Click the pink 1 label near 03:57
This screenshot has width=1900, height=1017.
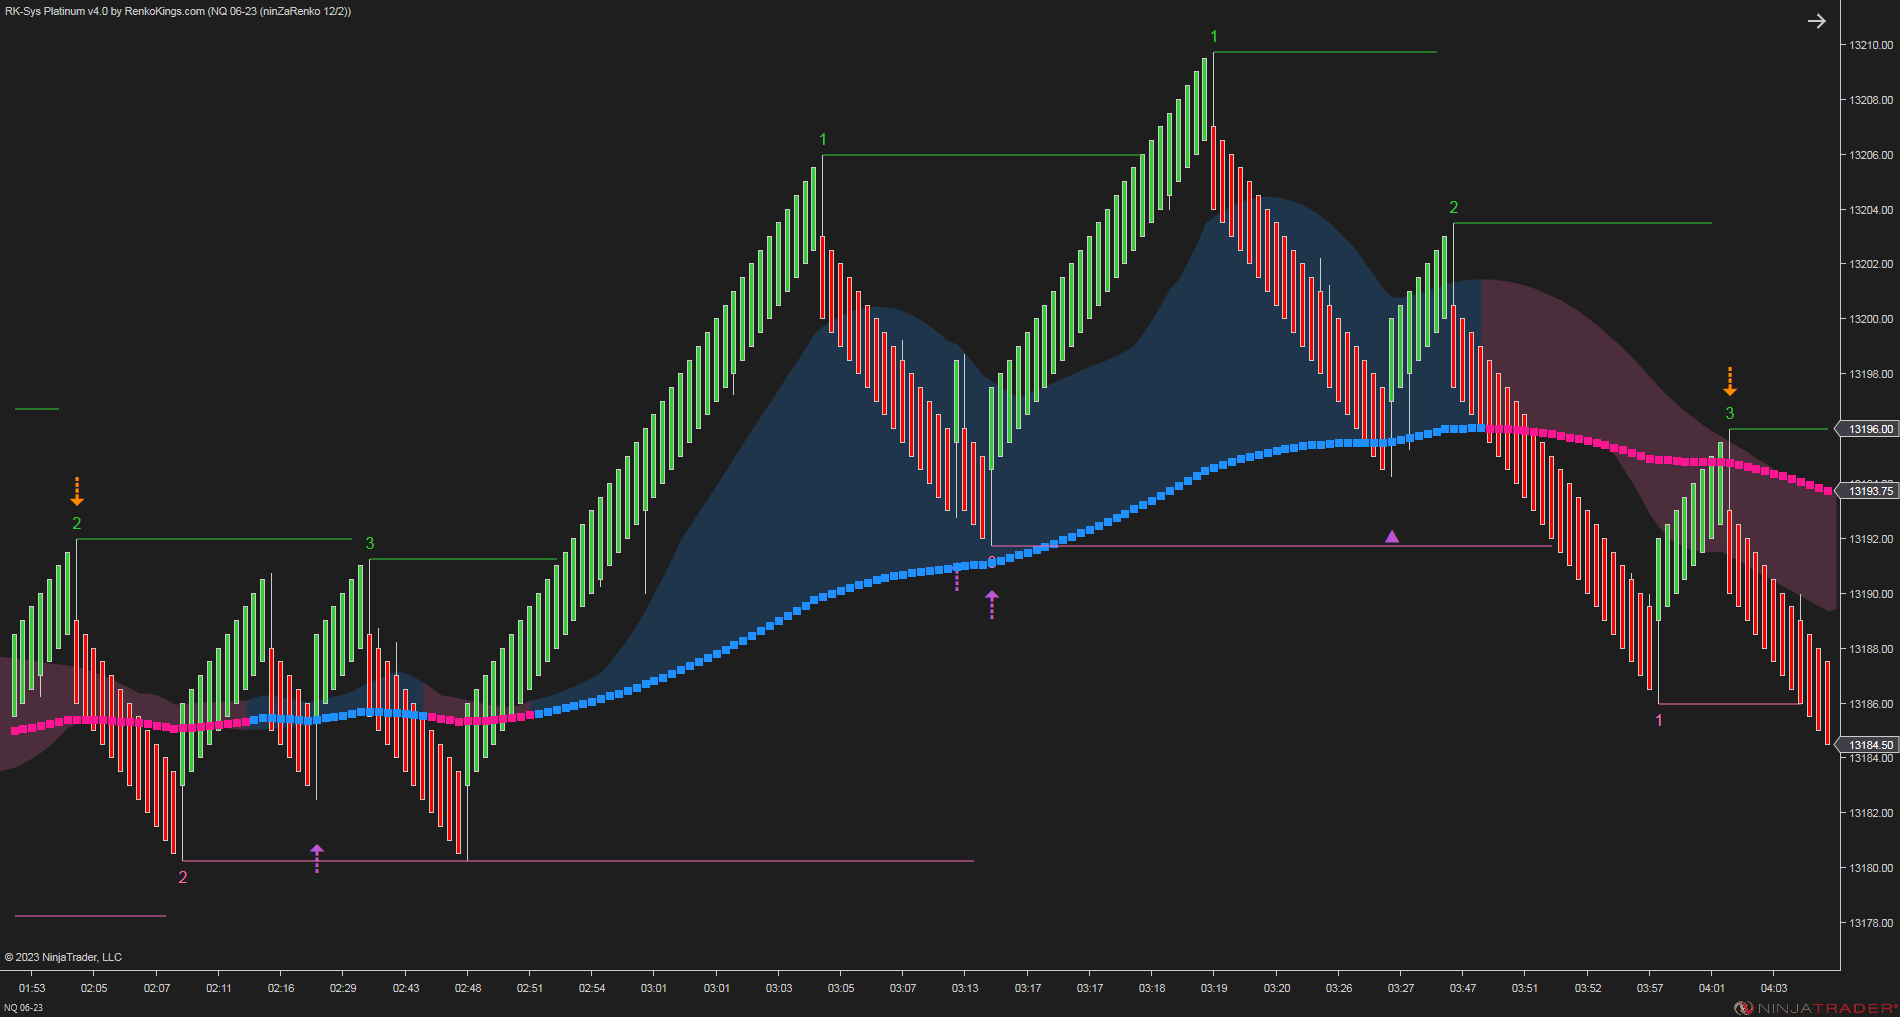1659,720
